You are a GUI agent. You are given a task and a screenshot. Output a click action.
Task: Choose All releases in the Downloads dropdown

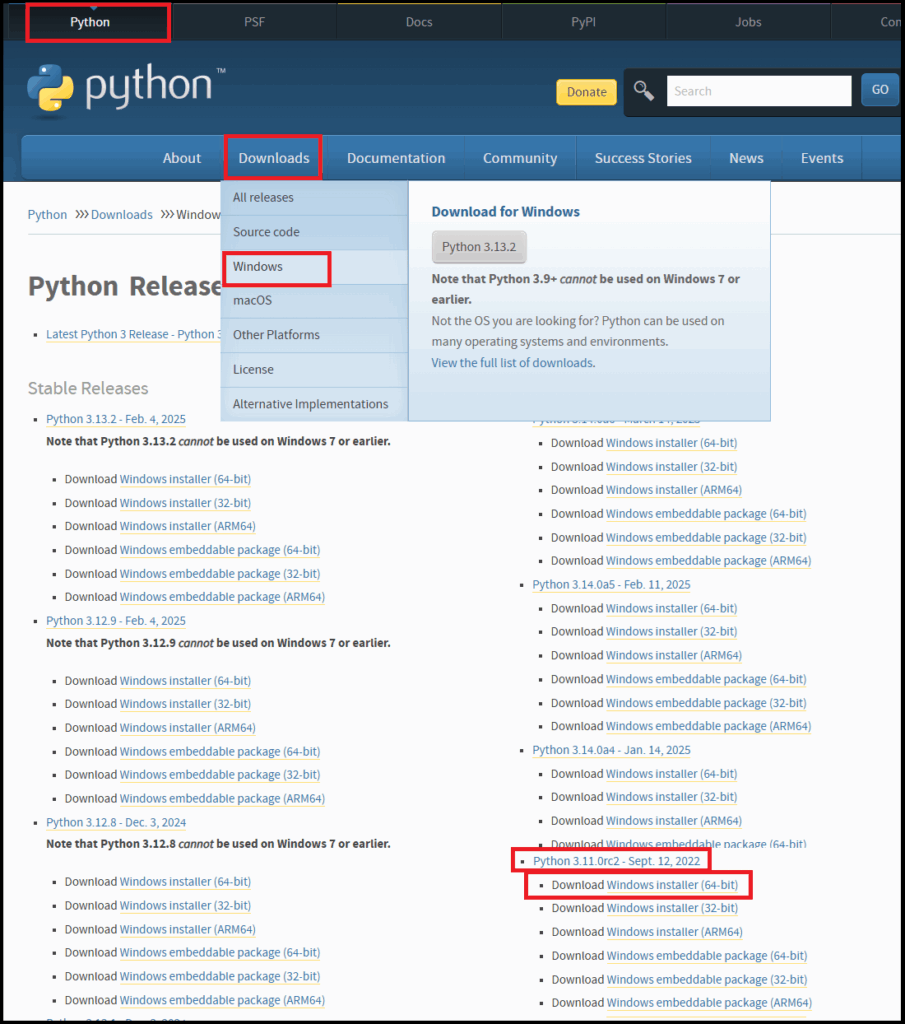(314, 198)
